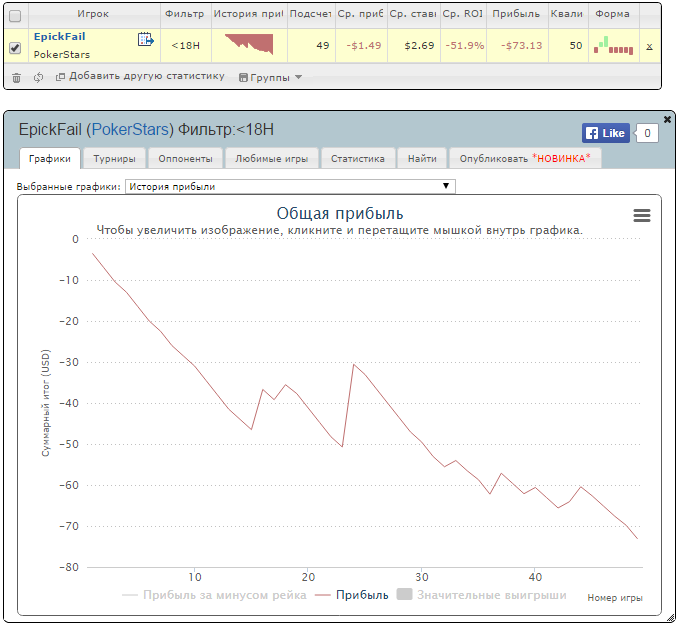The image size is (678, 625).
Task: Click the profit history sparkline thumbnail
Action: [x=249, y=45]
